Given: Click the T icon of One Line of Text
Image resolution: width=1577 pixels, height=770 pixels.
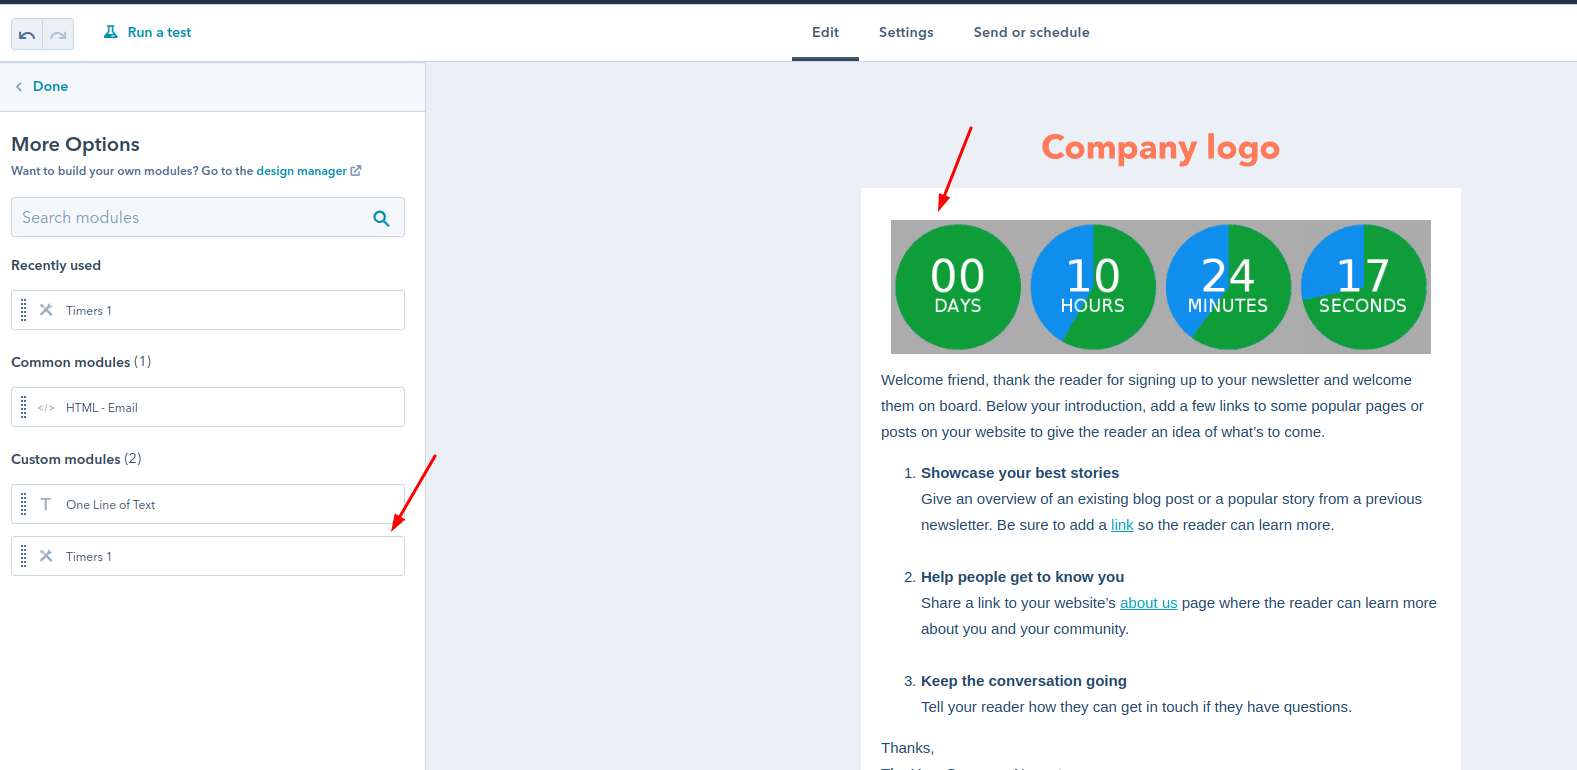Looking at the screenshot, I should pyautogui.click(x=46, y=504).
